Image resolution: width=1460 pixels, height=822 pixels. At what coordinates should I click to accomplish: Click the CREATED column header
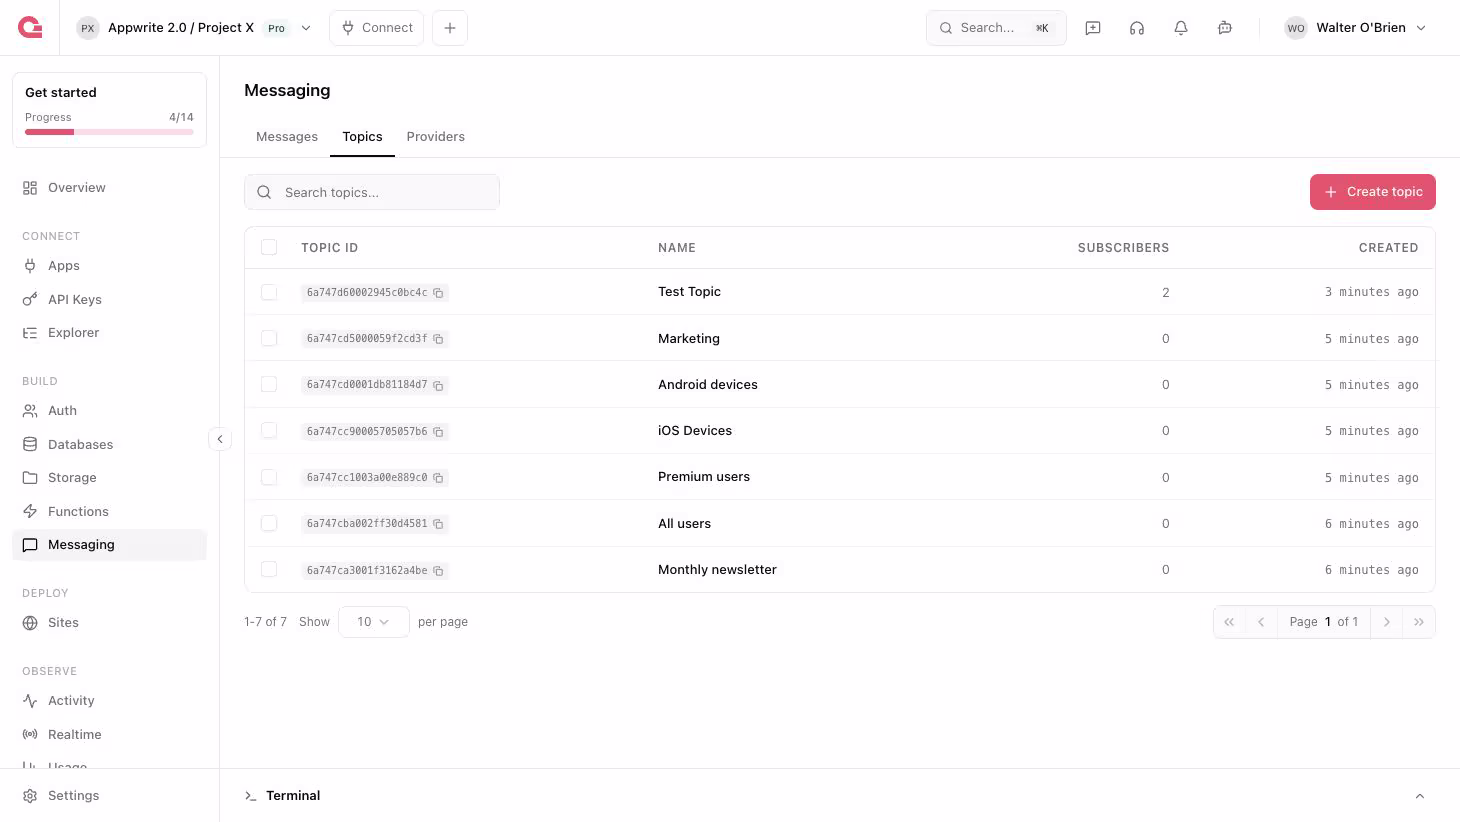tap(1388, 248)
